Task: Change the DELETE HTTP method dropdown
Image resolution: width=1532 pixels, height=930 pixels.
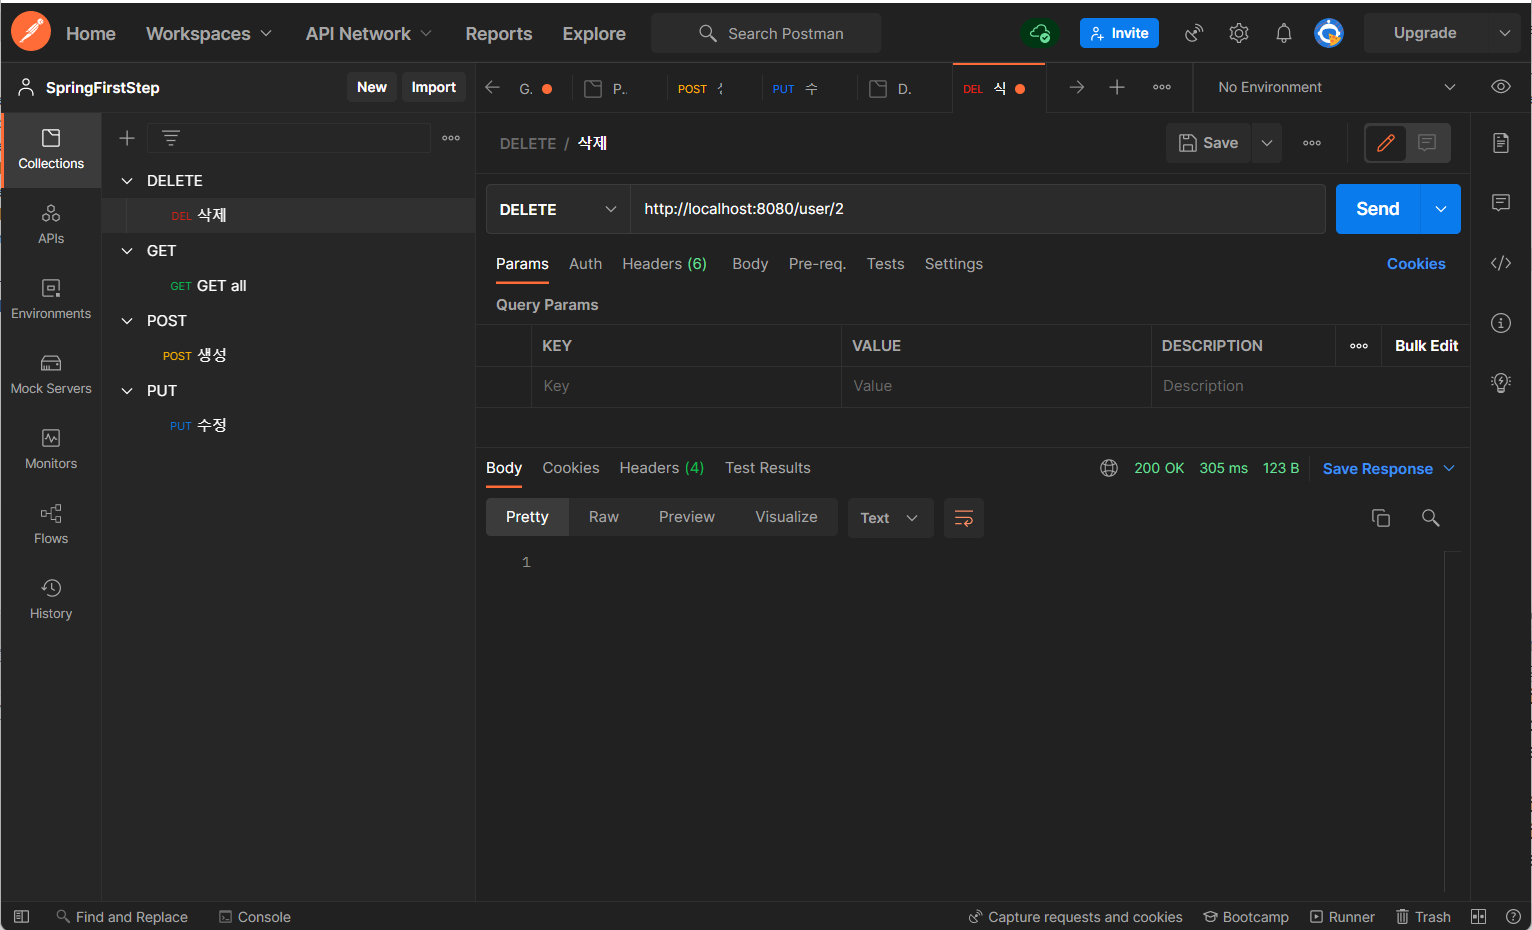Action: [558, 209]
